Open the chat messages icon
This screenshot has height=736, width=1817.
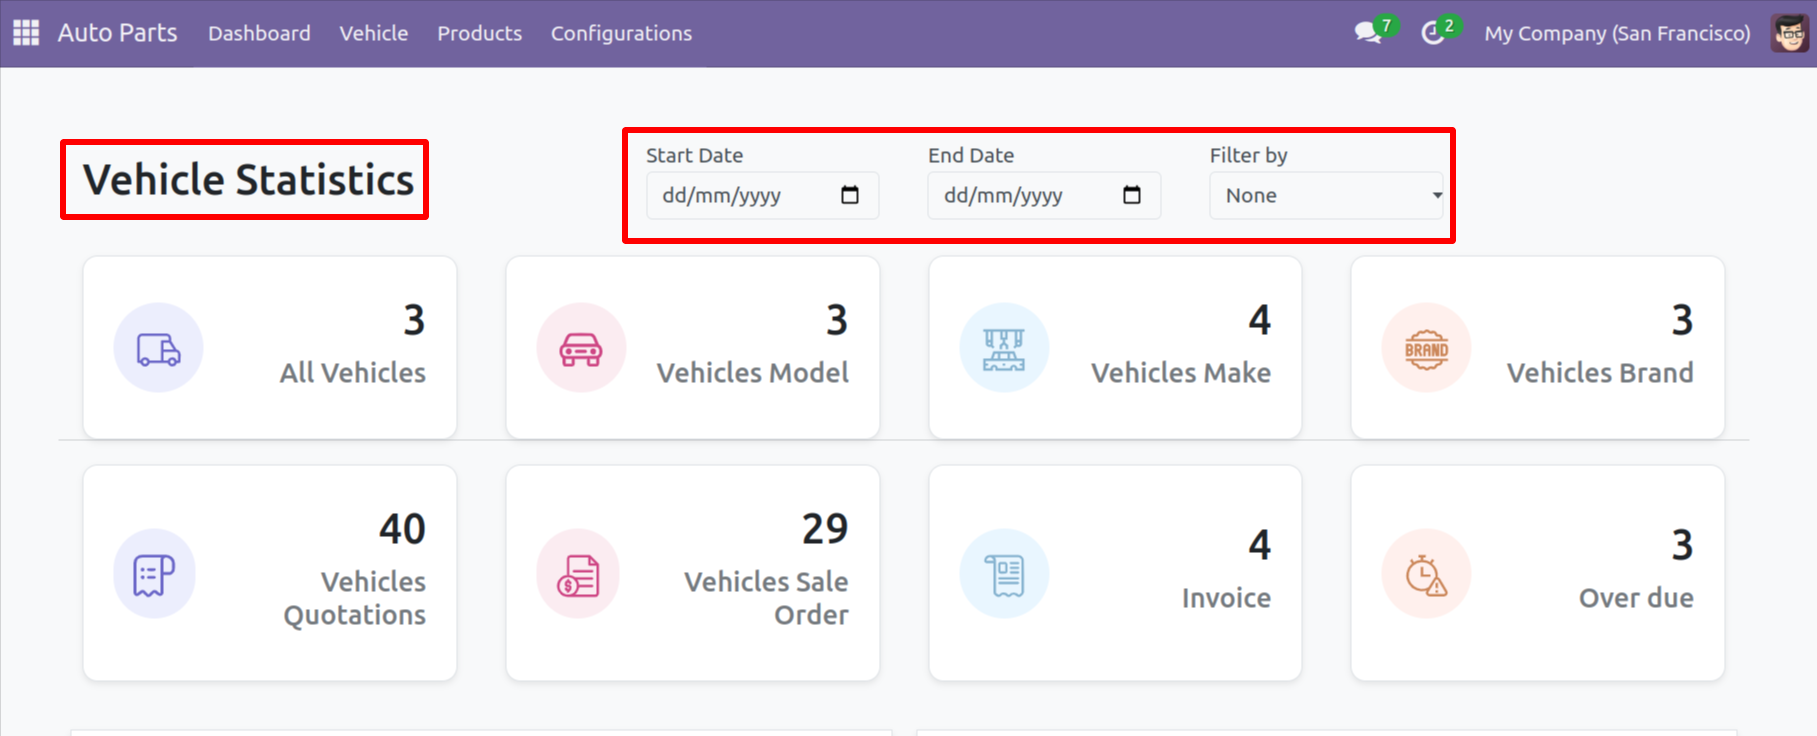coord(1368,33)
